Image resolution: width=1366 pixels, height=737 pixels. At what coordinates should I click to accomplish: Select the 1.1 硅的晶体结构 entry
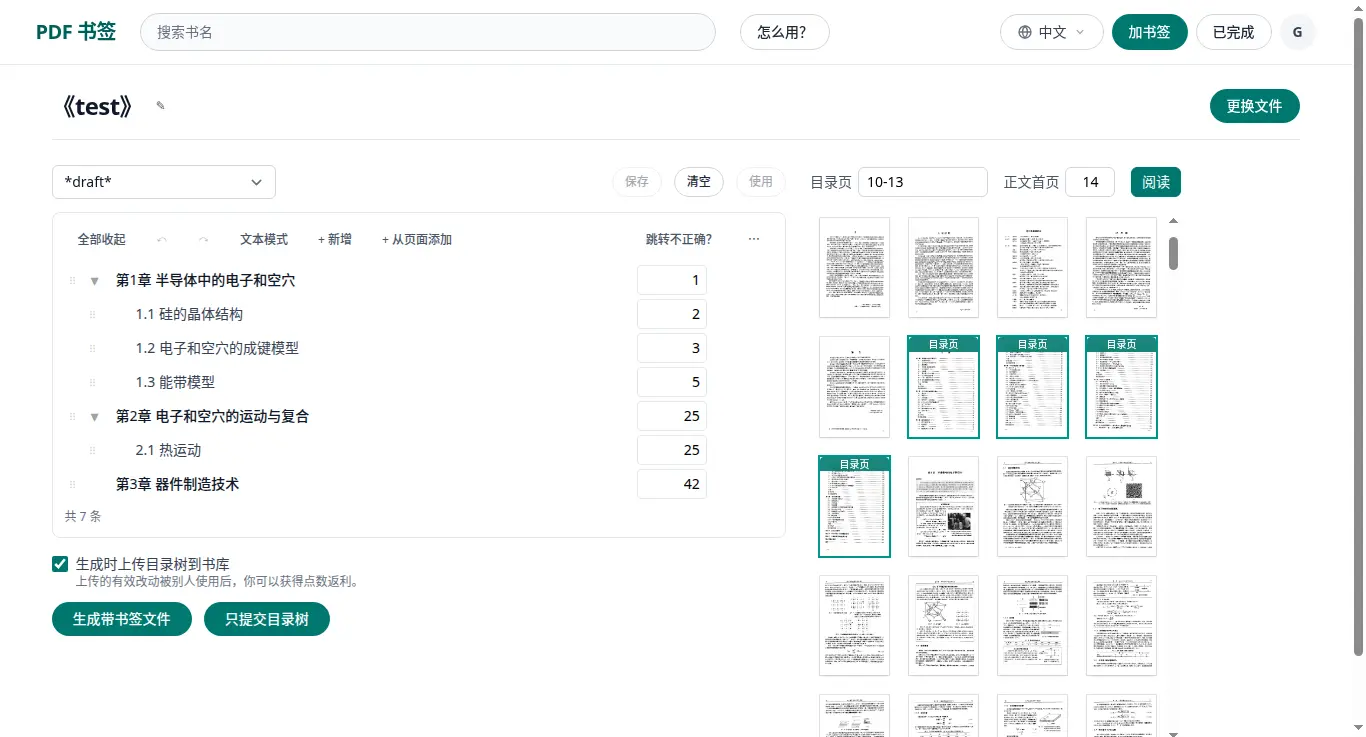pyautogui.click(x=189, y=315)
